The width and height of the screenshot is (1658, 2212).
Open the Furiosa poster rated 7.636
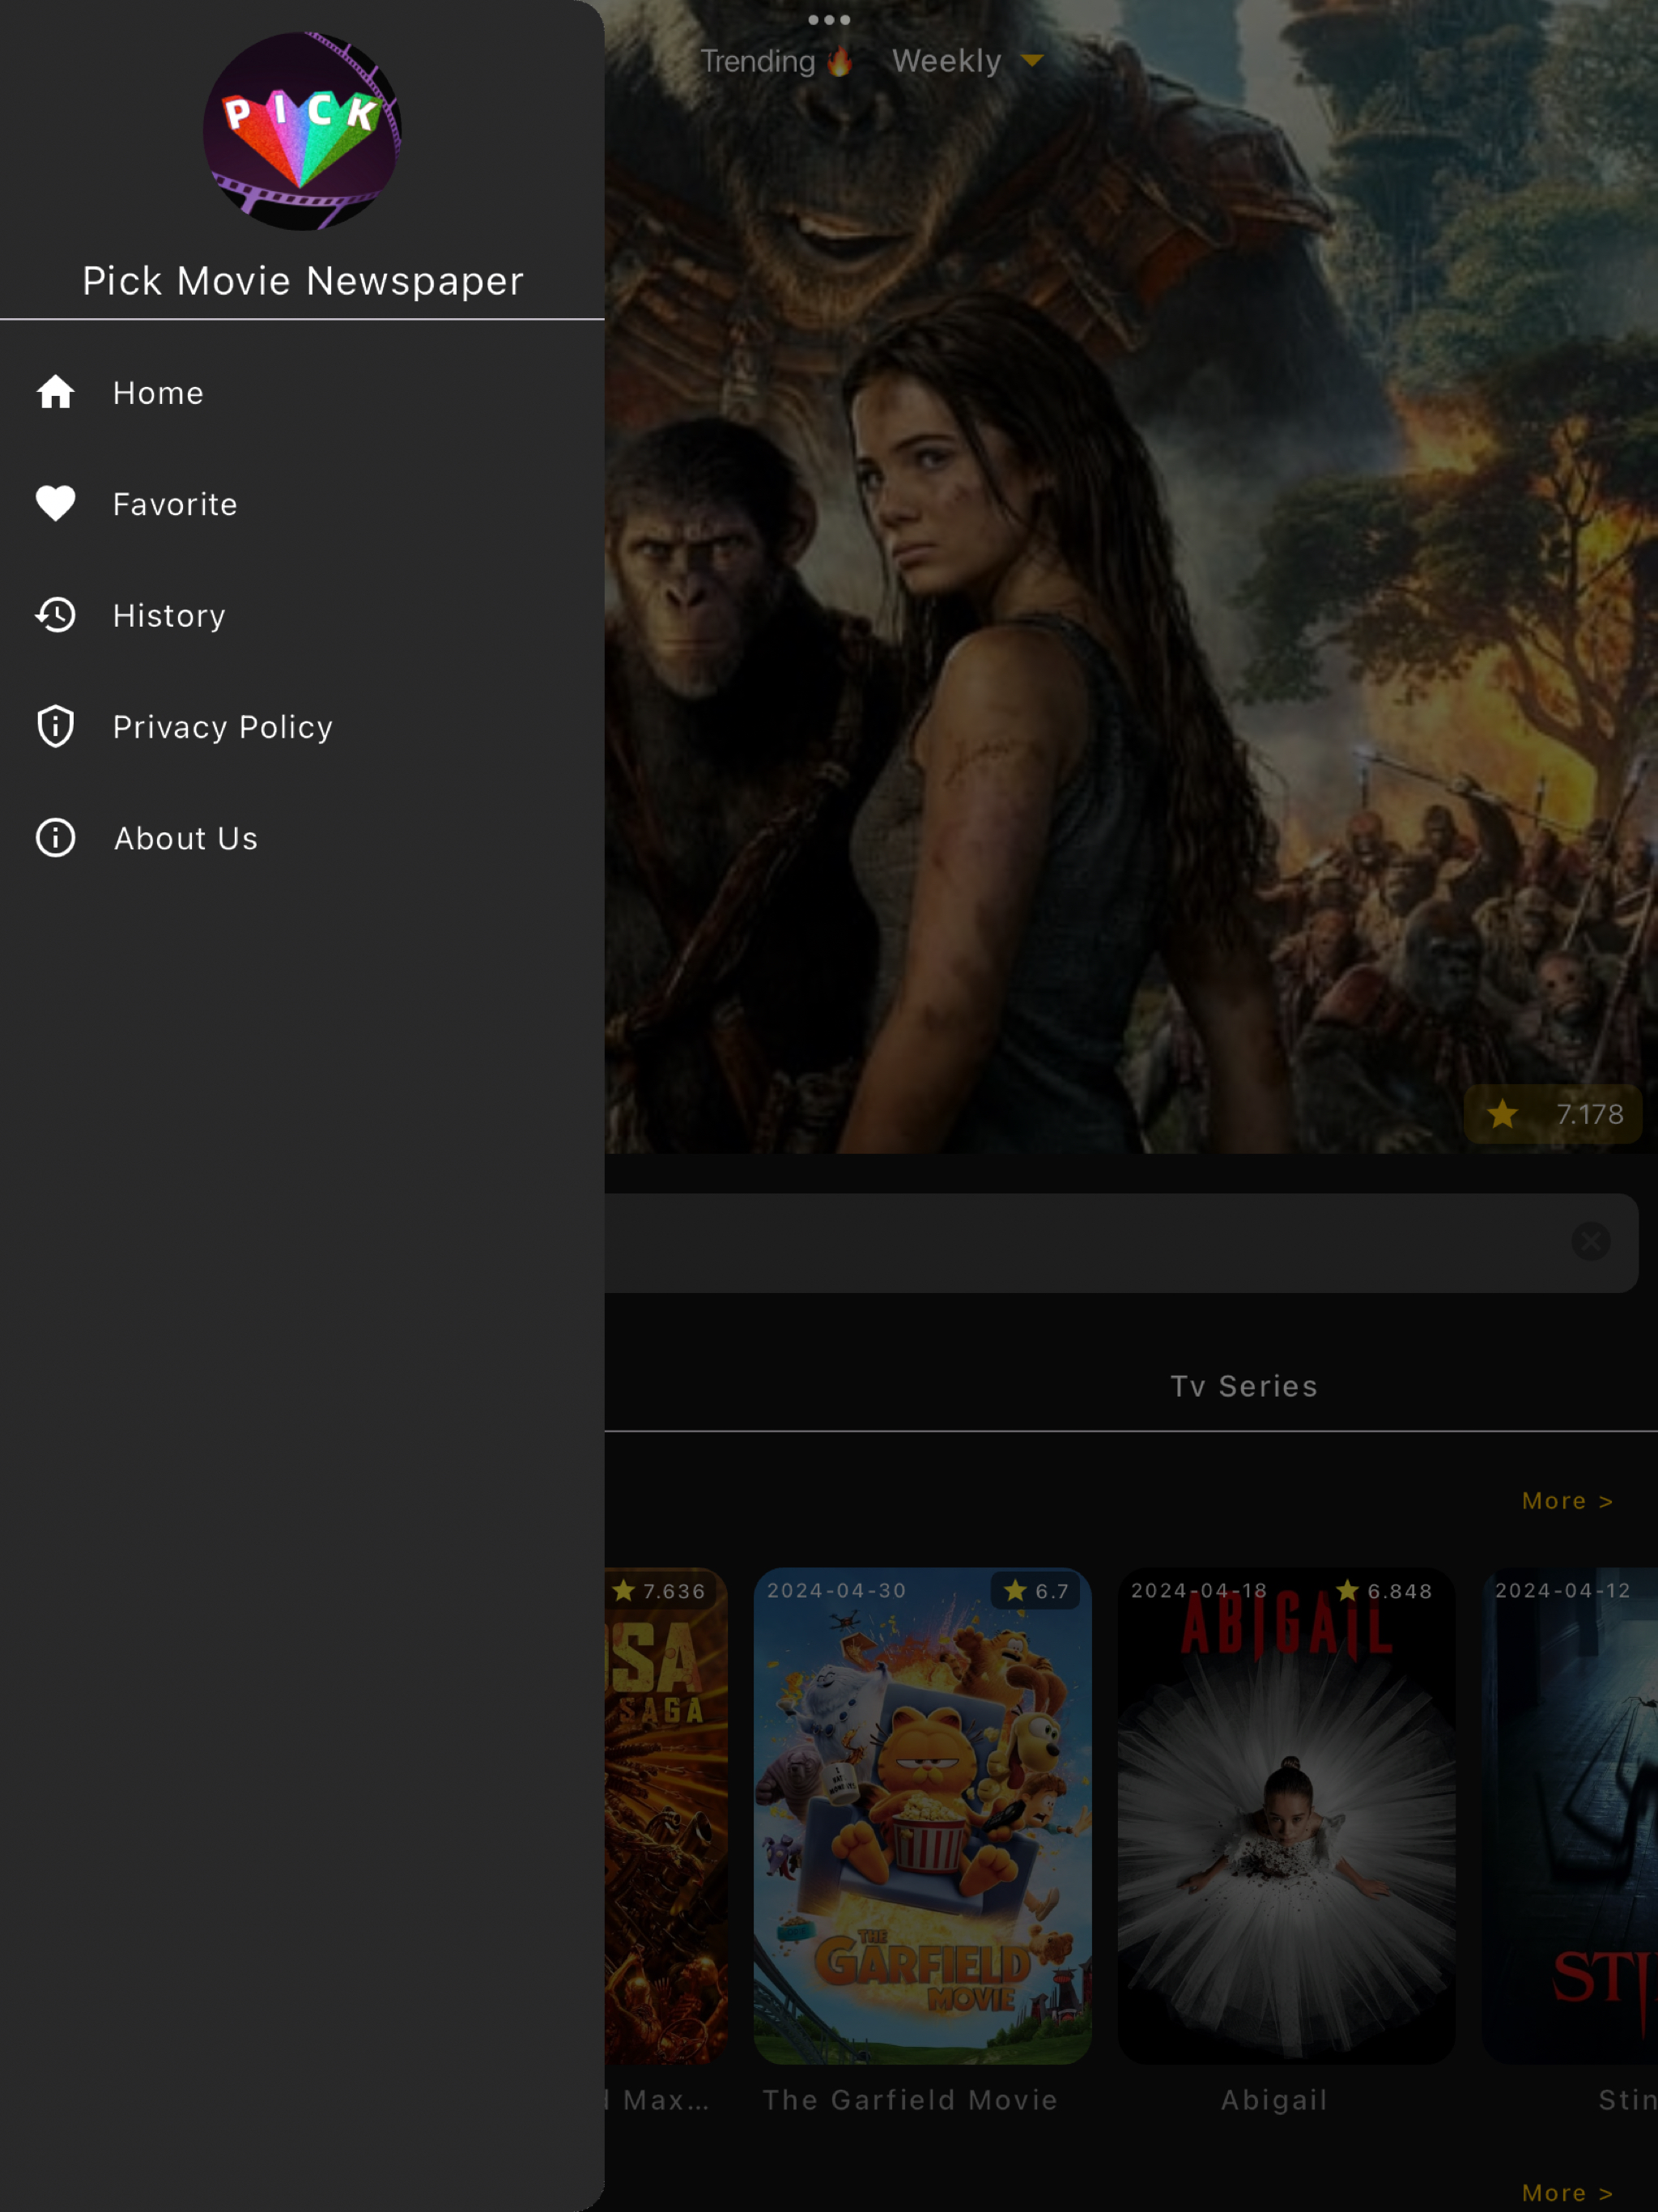click(666, 1815)
